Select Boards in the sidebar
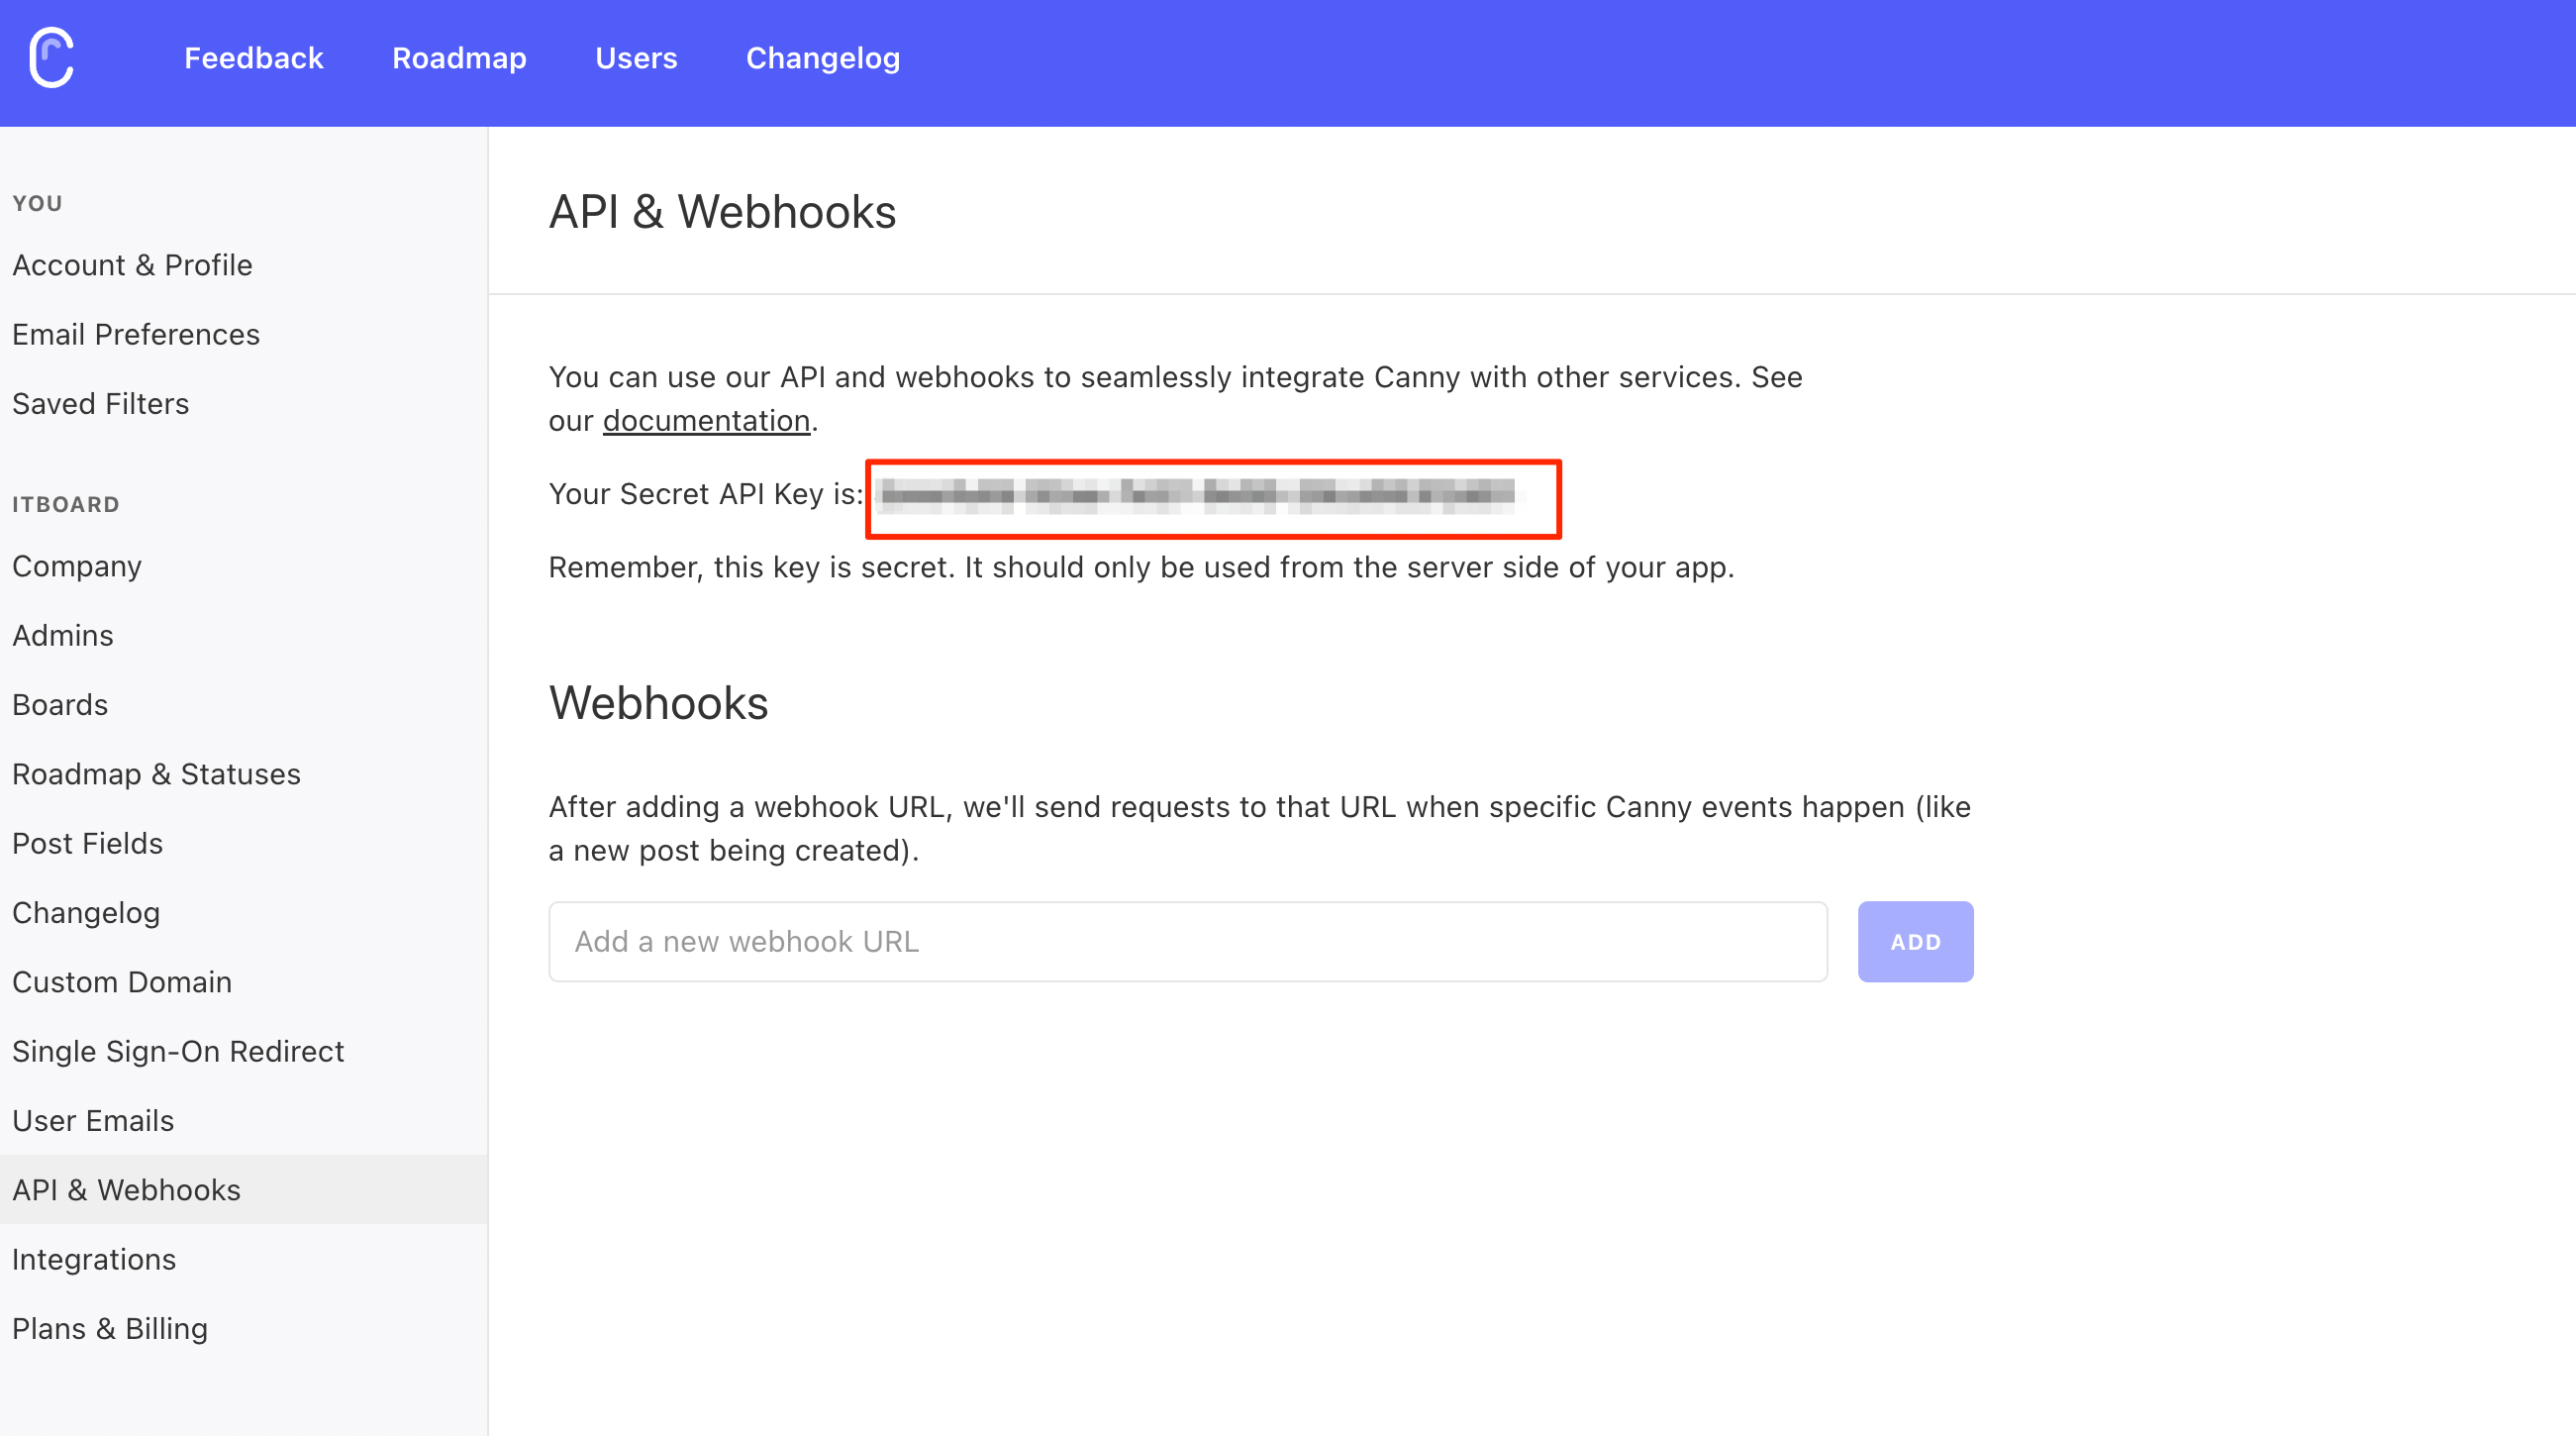 point(60,704)
